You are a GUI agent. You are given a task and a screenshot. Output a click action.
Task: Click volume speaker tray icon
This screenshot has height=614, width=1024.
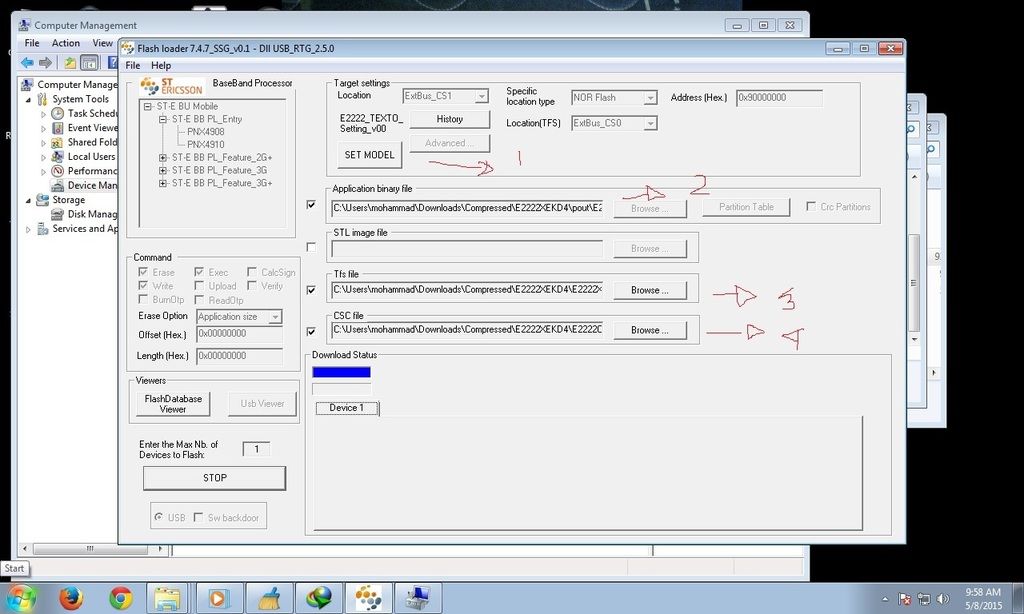(943, 598)
